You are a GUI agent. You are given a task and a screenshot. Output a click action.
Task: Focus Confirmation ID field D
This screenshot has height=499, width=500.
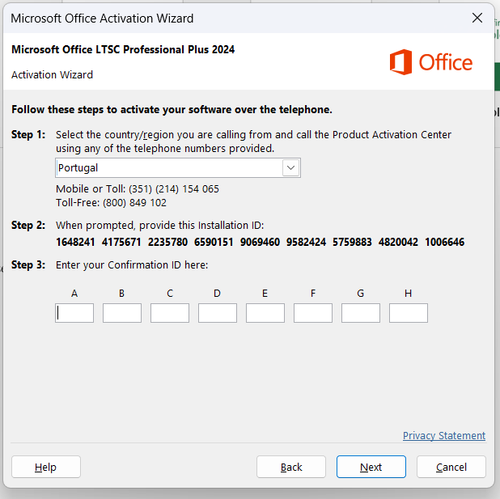tap(217, 313)
